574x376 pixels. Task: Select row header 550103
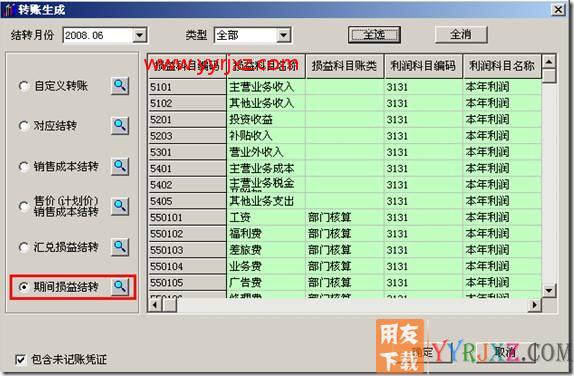(x=187, y=250)
